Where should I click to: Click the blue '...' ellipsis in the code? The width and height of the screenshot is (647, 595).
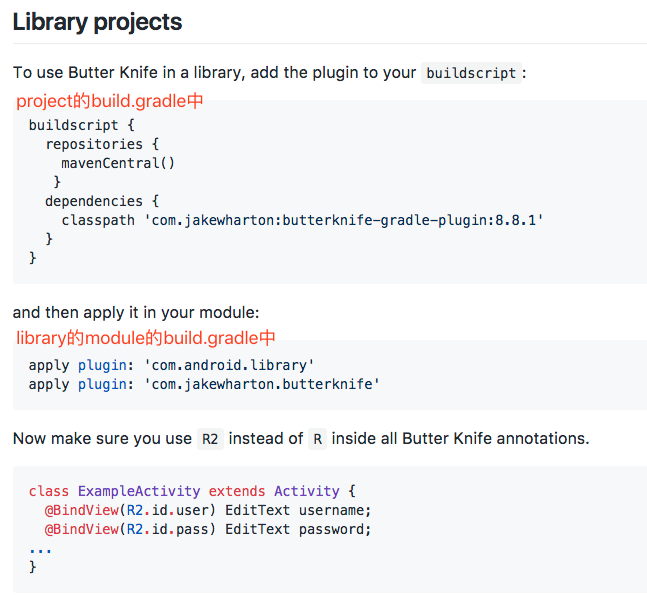coord(40,550)
